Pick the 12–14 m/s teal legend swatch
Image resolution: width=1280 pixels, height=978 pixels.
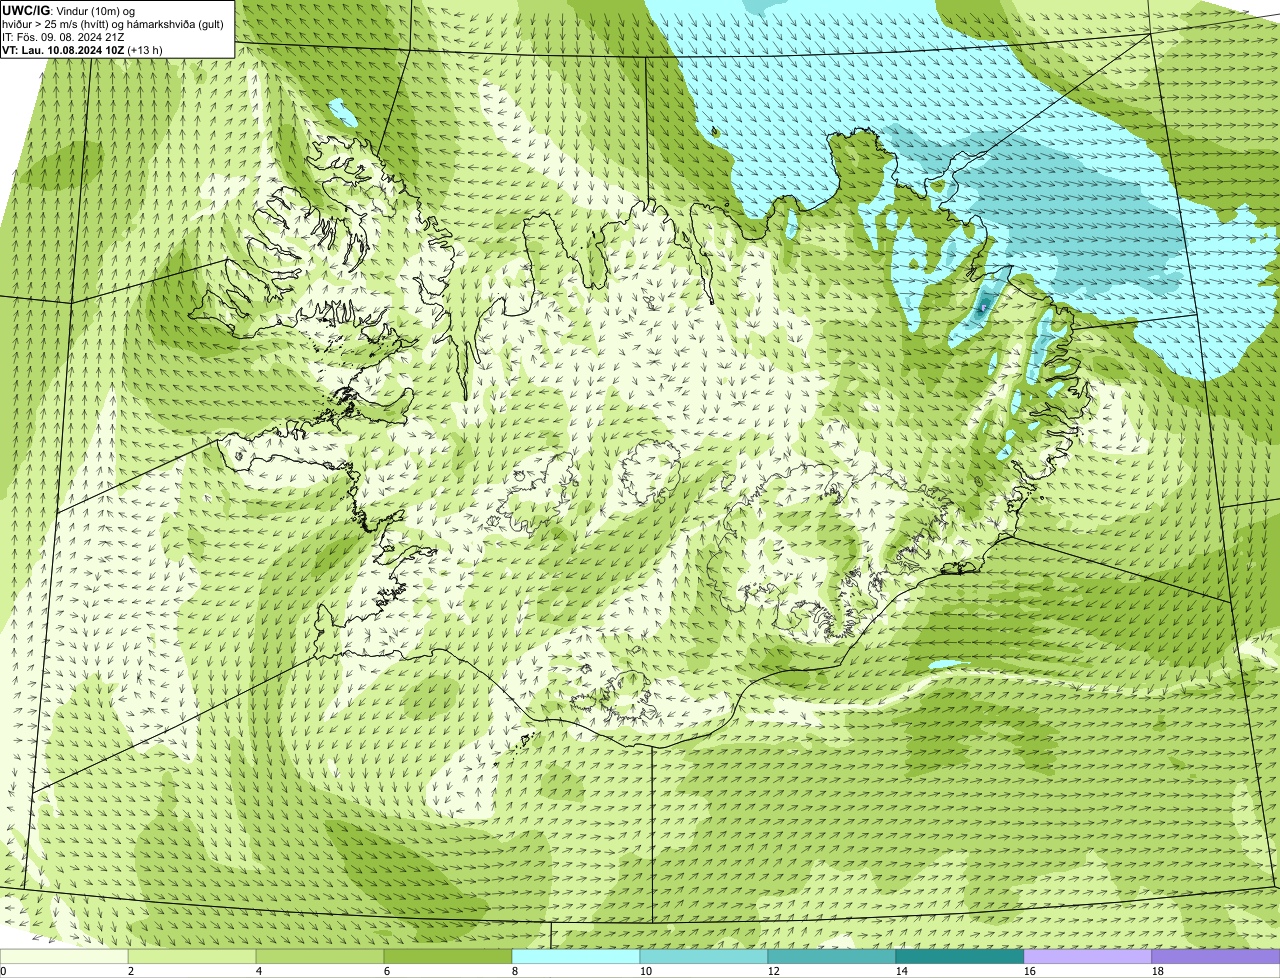pos(832,956)
